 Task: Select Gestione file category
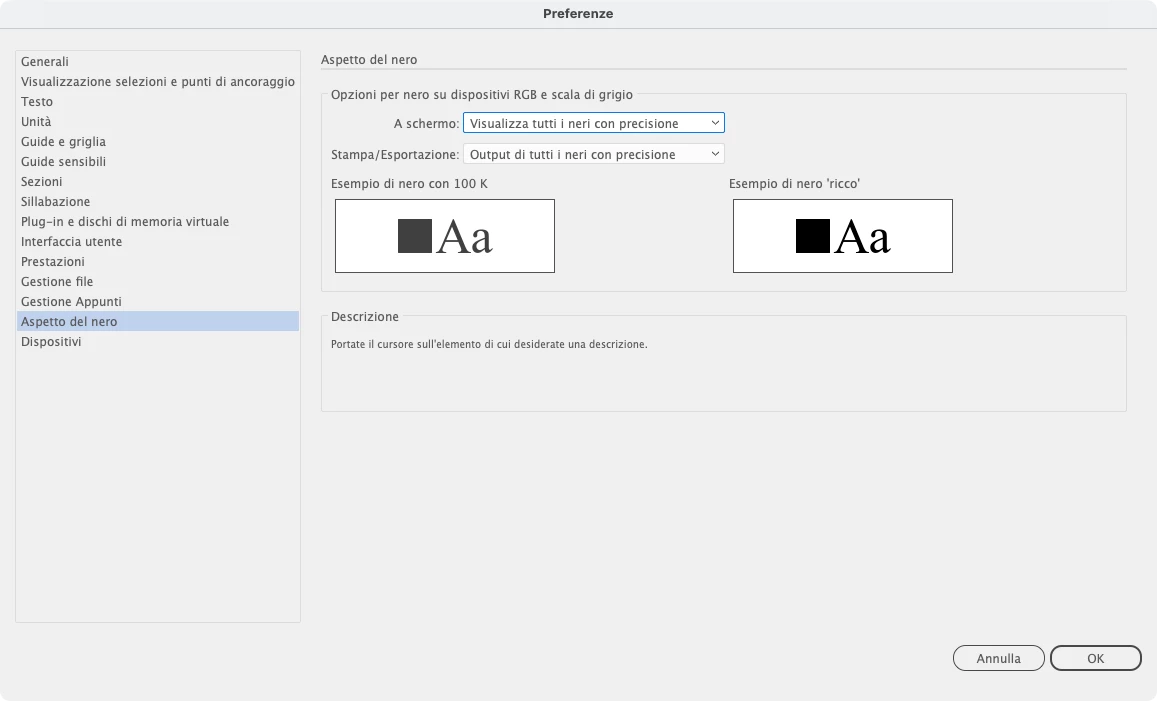point(157,281)
